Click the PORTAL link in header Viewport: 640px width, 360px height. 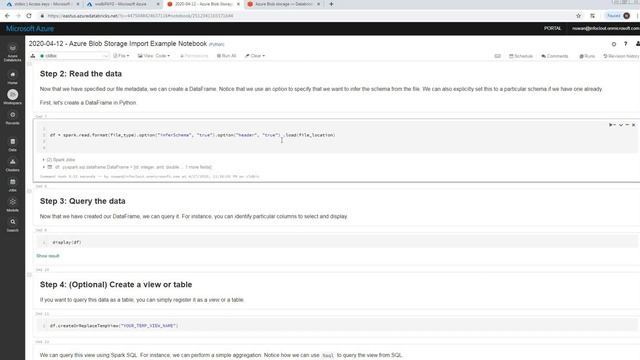(x=552, y=29)
